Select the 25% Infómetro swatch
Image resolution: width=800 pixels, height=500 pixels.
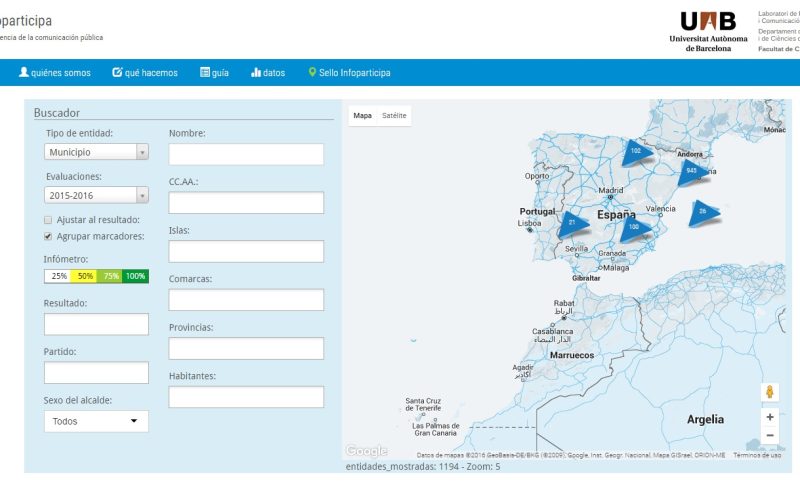click(x=57, y=276)
